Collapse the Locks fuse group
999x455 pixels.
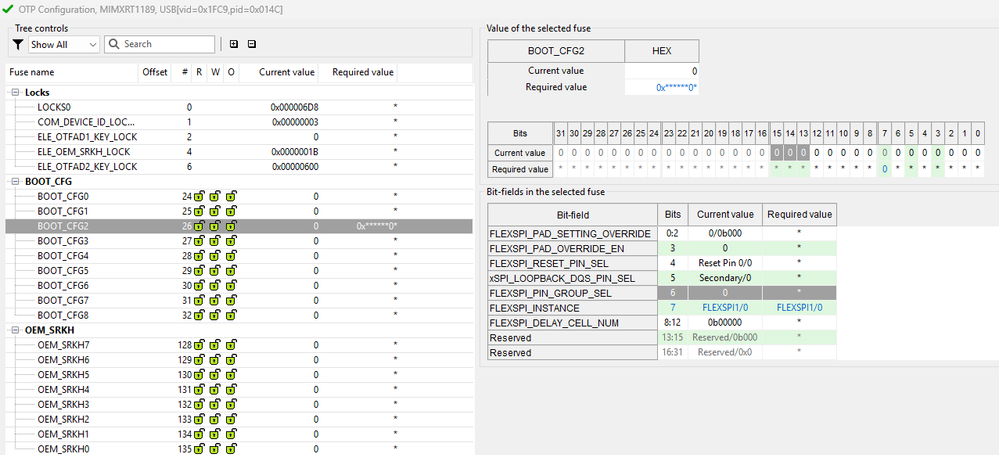(x=16, y=92)
